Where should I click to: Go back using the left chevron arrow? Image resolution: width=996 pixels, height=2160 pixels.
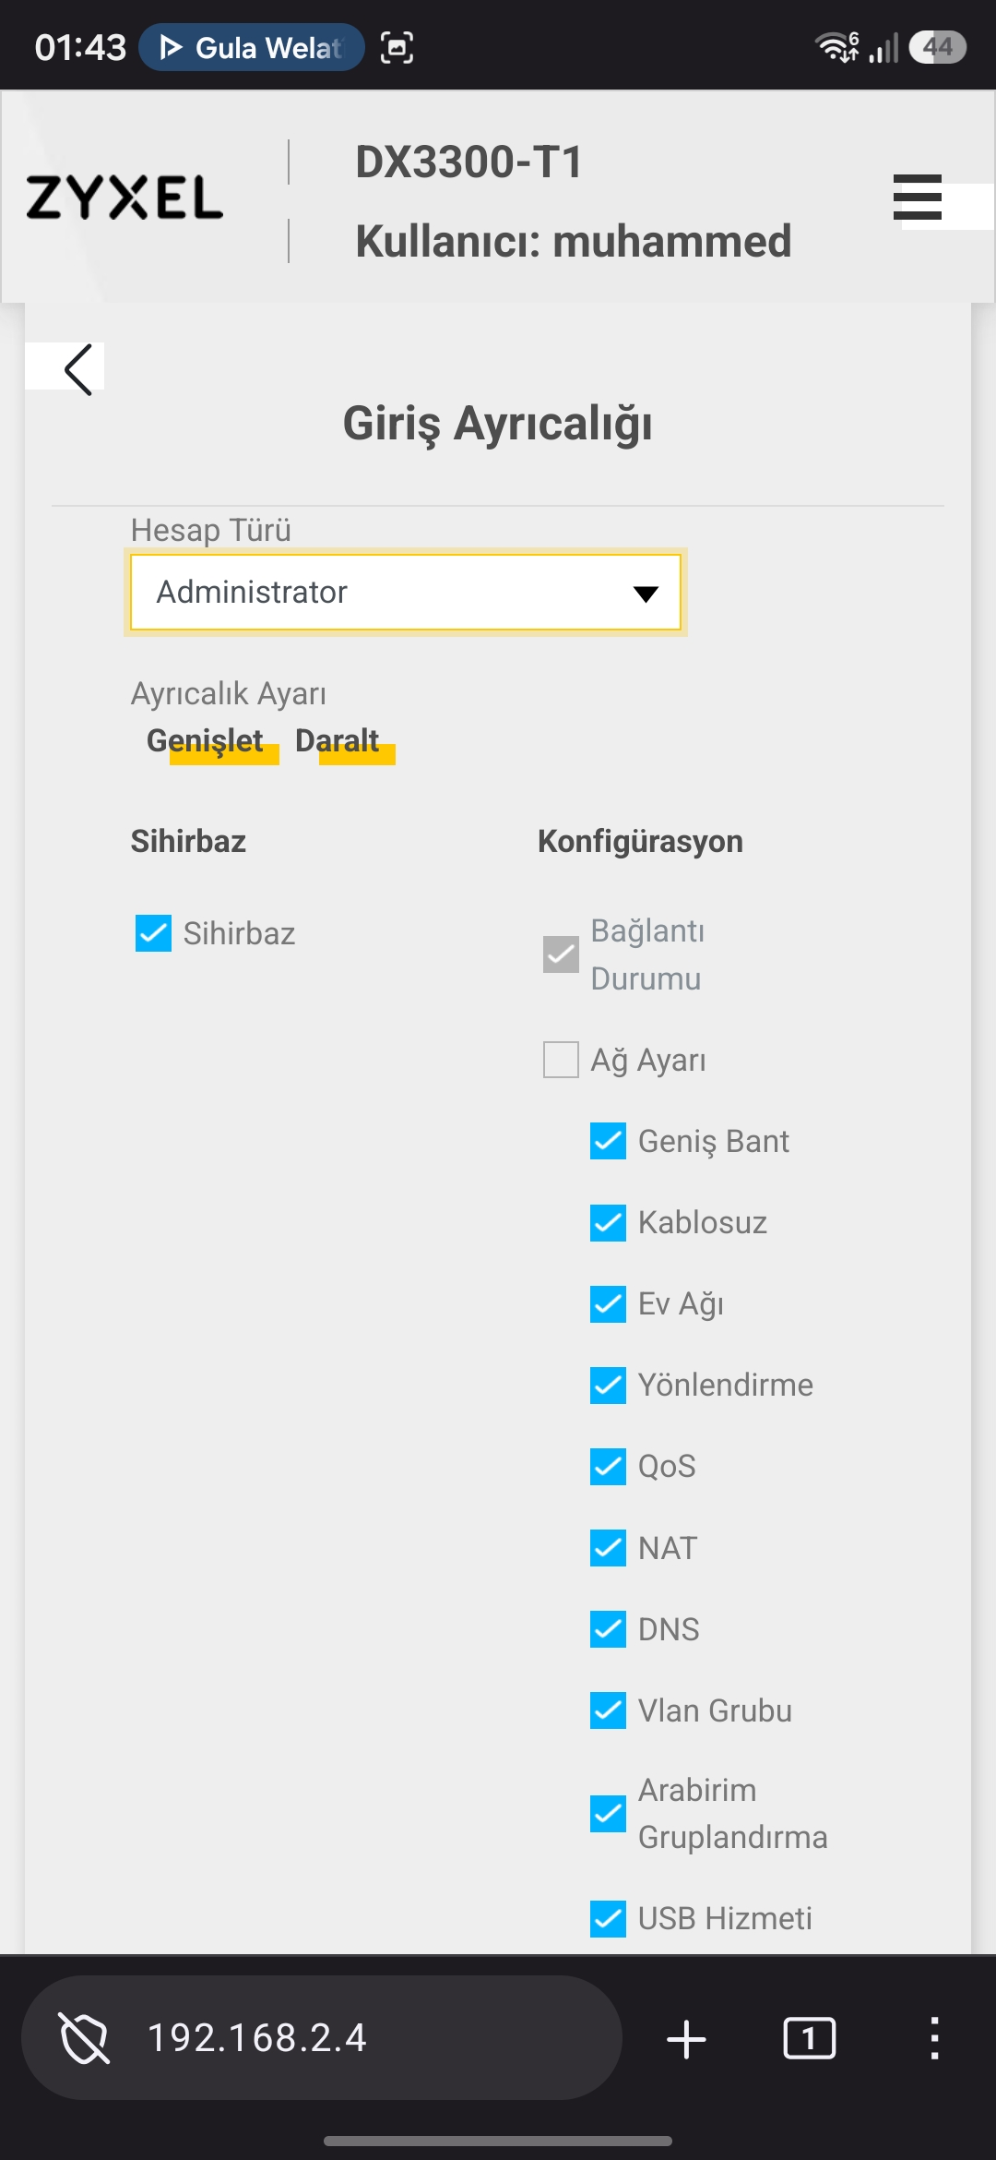coord(78,369)
